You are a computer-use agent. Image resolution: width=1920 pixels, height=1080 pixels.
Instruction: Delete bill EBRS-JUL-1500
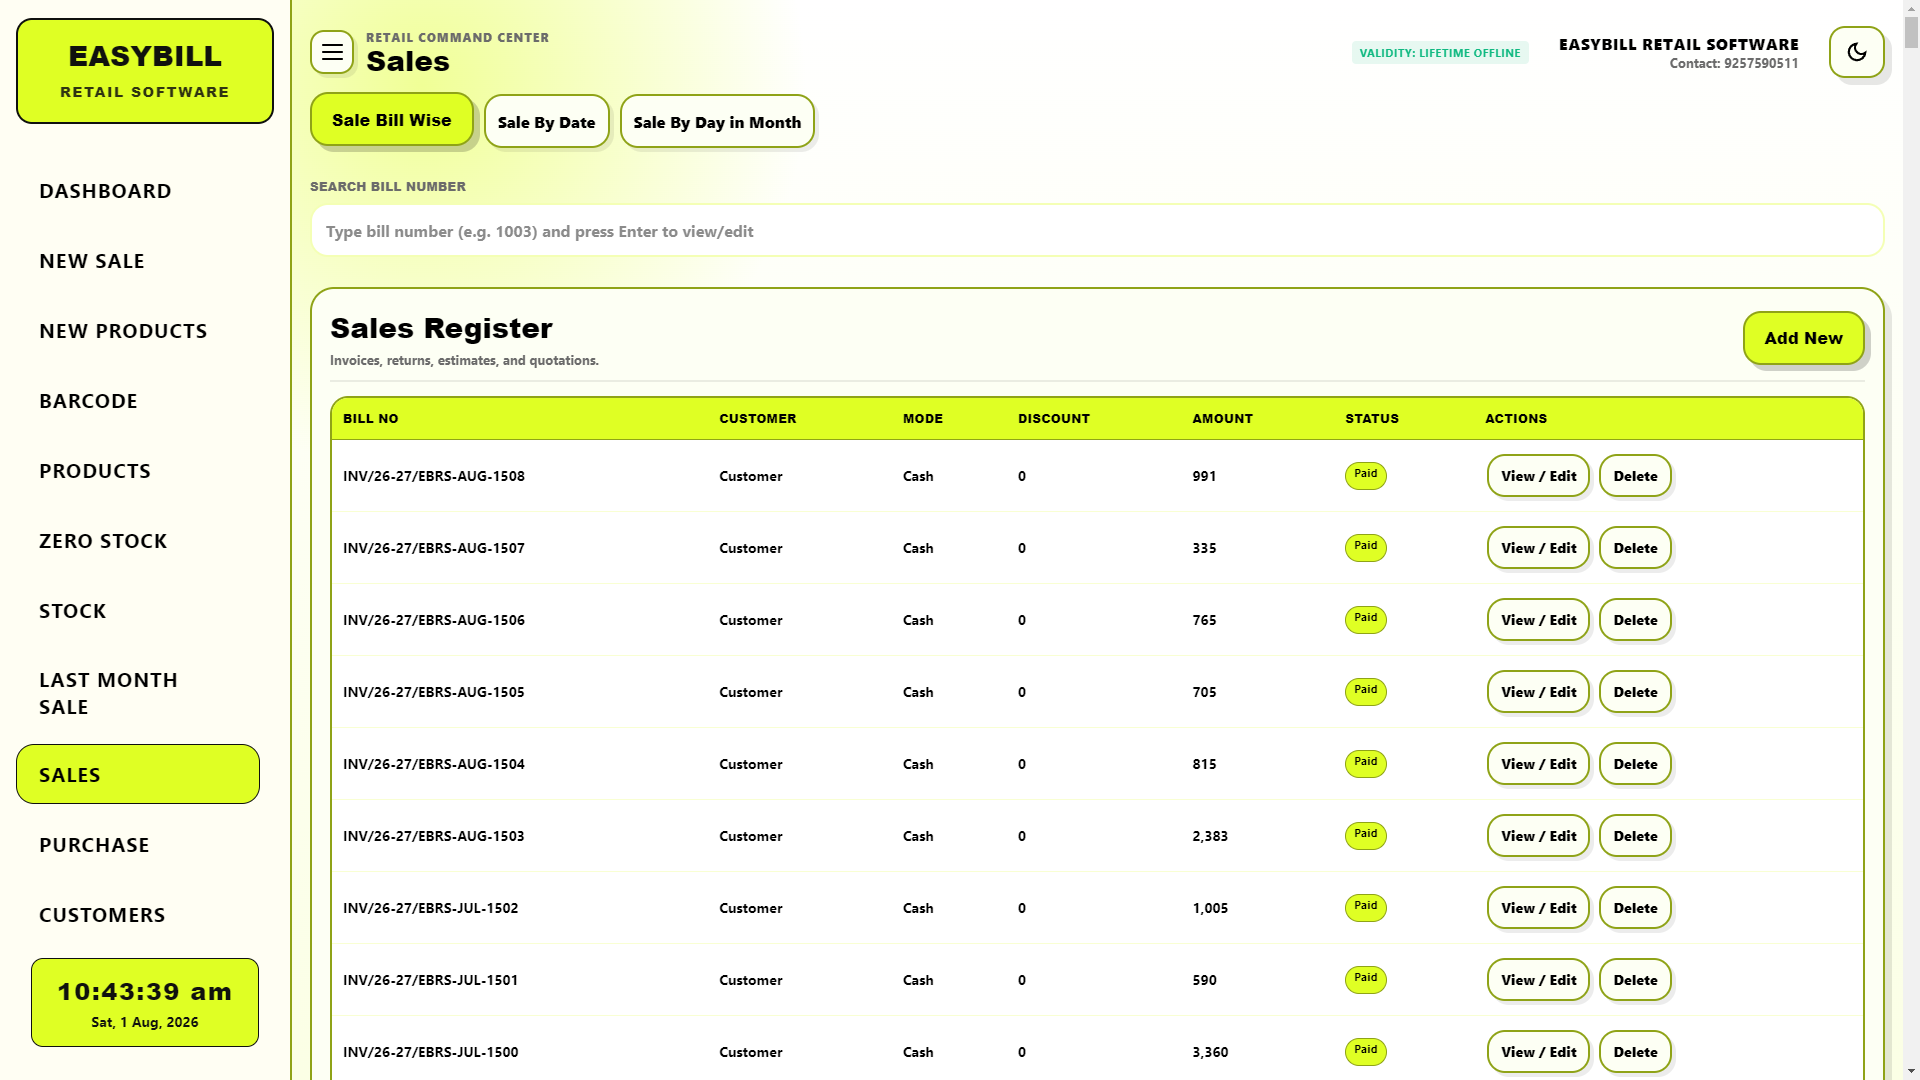[1635, 1052]
